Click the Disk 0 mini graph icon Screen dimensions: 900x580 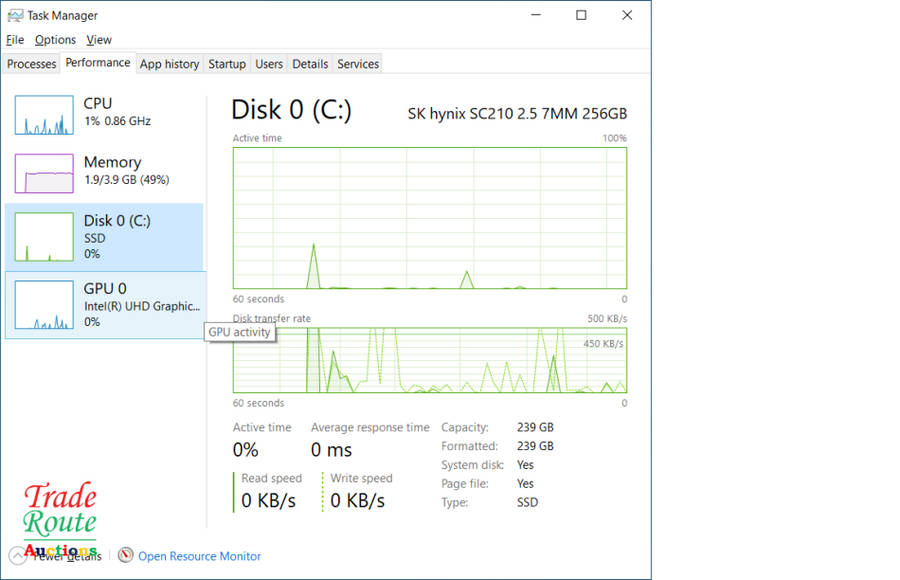44,237
